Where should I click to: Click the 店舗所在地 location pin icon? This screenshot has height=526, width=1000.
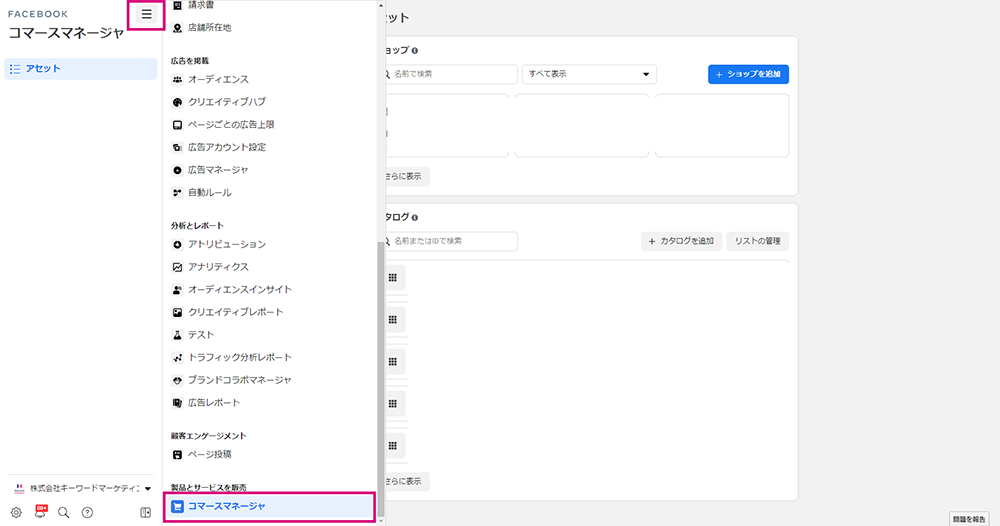coord(177,28)
